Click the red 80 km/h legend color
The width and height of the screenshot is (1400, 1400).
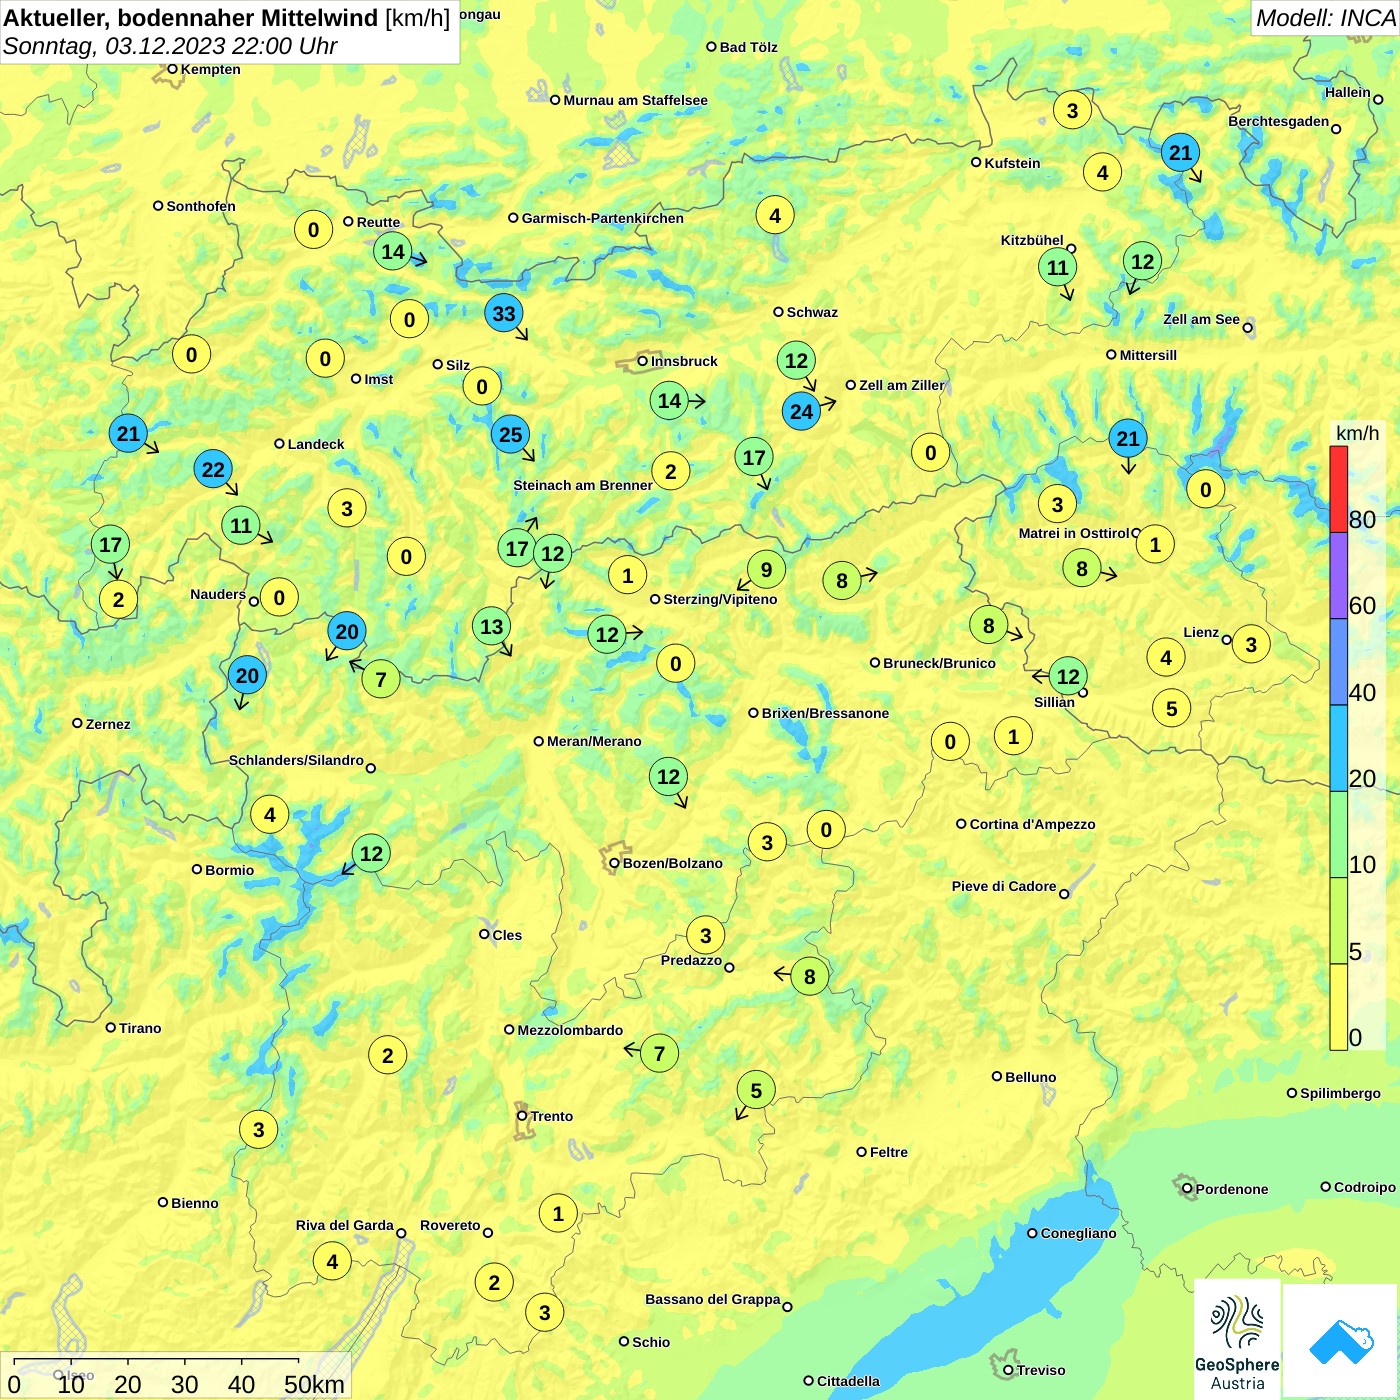1338,489
